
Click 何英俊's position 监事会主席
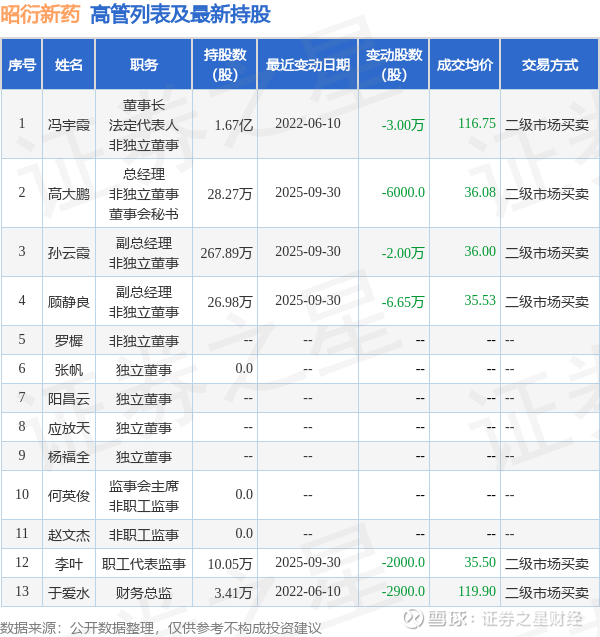pyautogui.click(x=143, y=485)
